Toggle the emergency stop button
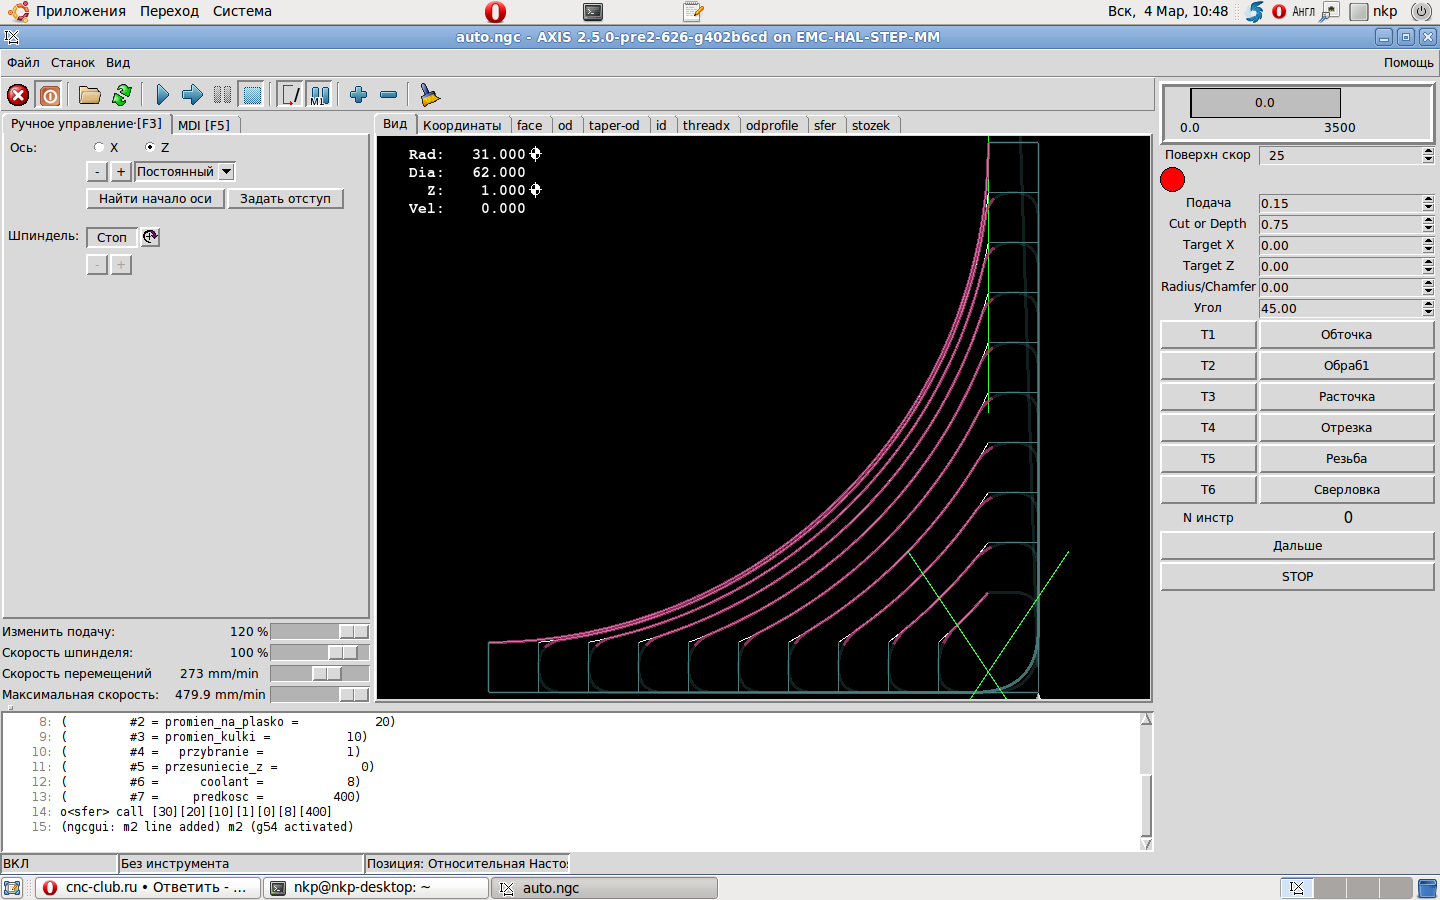This screenshot has height=900, width=1440. pyautogui.click(x=18, y=95)
